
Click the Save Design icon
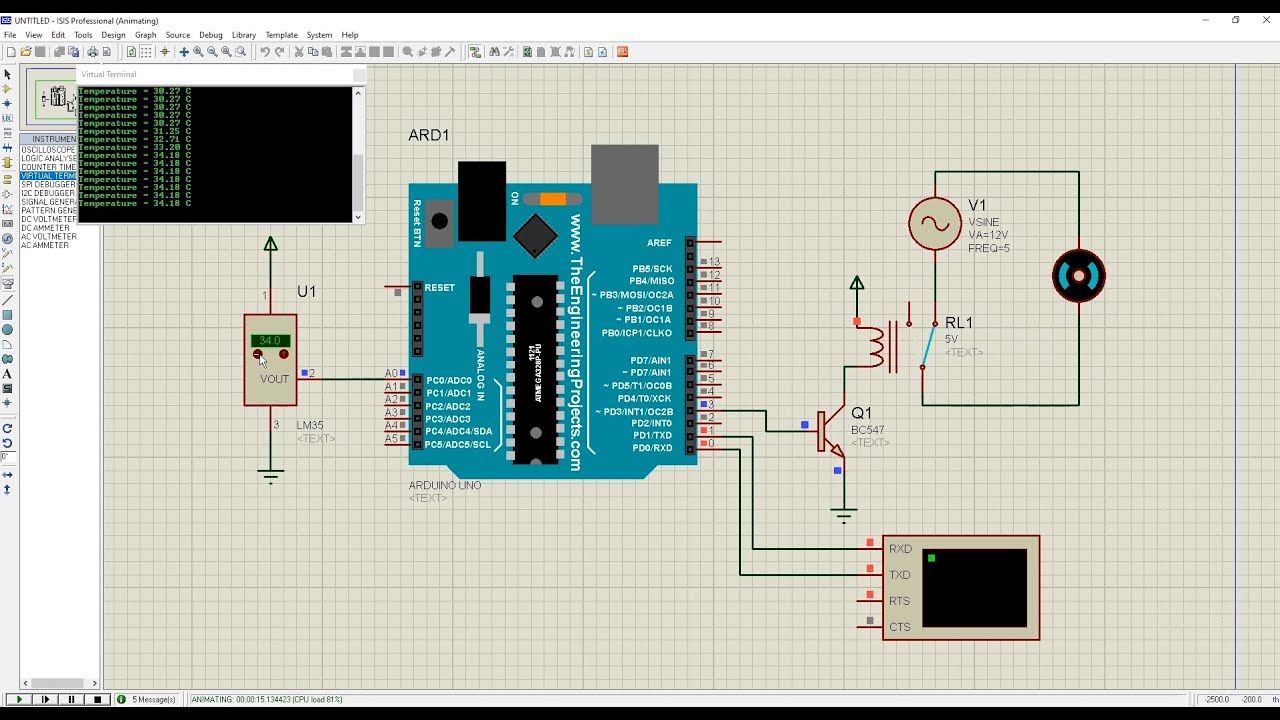(40, 52)
